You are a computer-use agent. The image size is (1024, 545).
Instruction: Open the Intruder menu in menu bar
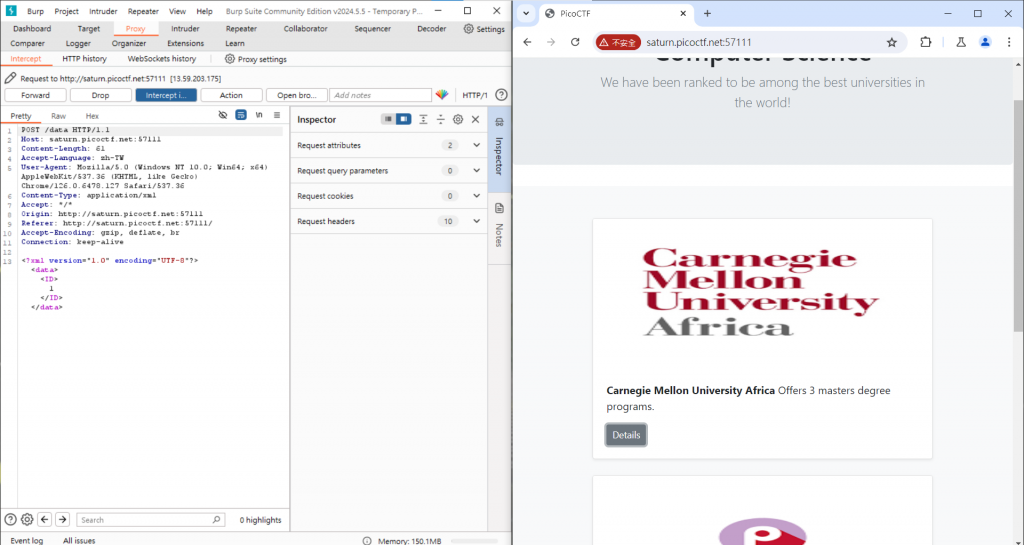click(103, 11)
